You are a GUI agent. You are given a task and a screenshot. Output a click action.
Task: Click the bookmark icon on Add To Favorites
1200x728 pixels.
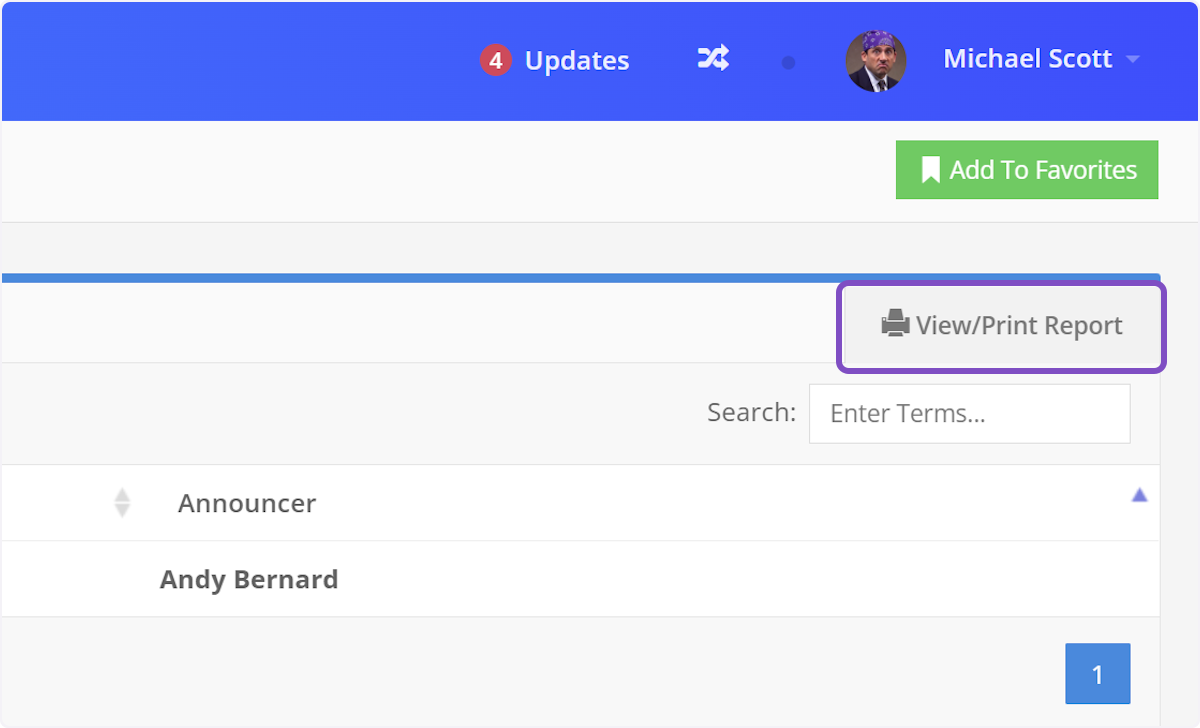(930, 170)
